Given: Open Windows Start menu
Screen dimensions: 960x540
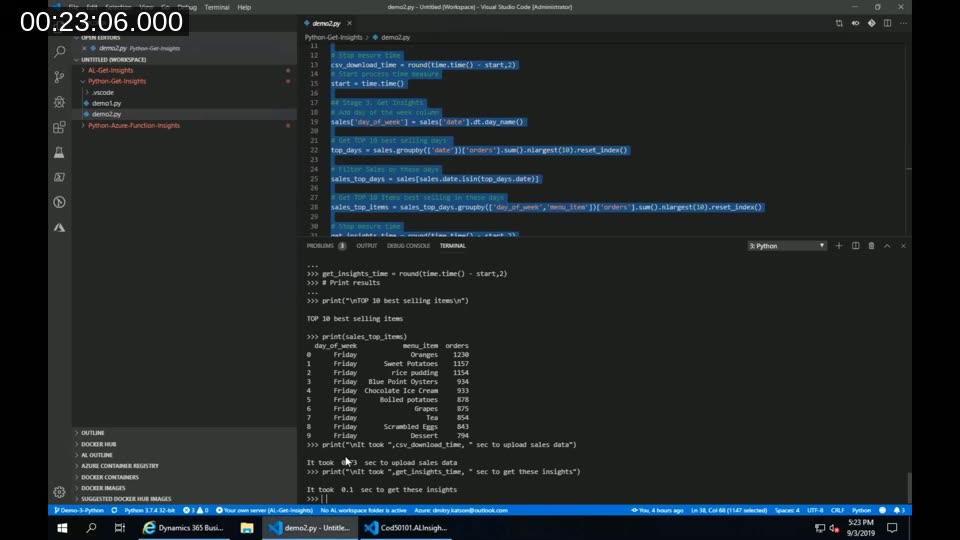Looking at the screenshot, I should click(x=62, y=528).
